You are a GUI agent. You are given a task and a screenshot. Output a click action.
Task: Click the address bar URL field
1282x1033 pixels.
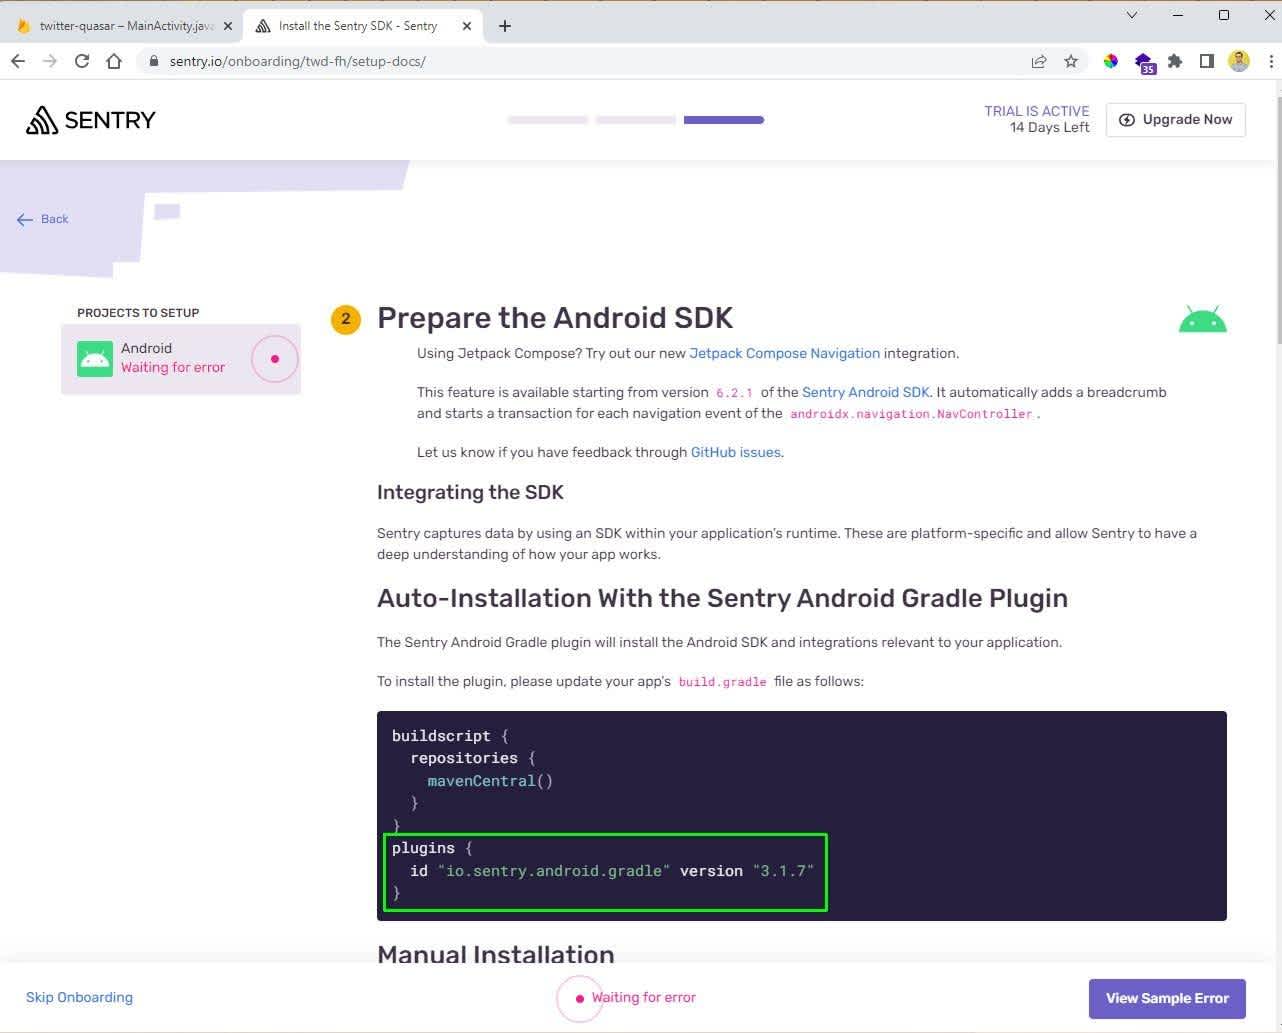click(x=590, y=61)
